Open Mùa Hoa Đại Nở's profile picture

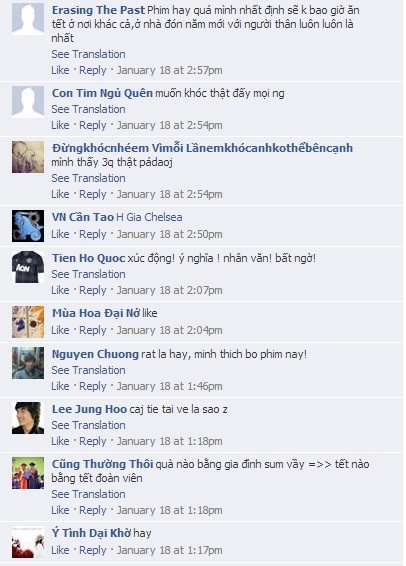(28, 322)
